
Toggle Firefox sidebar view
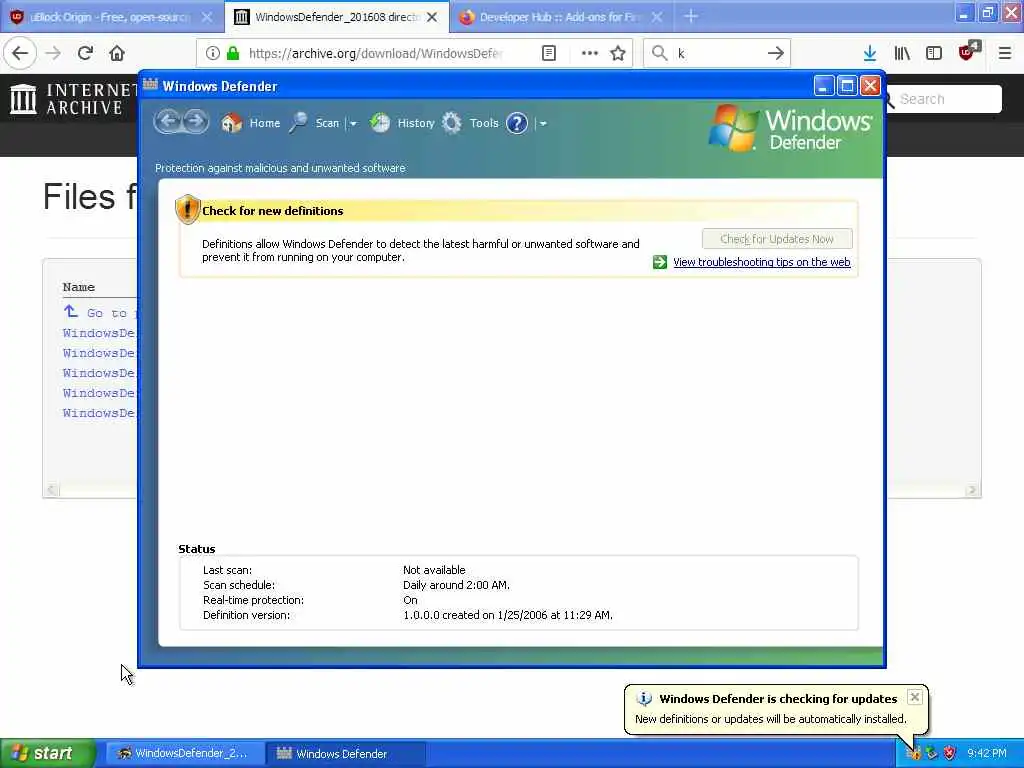934,53
